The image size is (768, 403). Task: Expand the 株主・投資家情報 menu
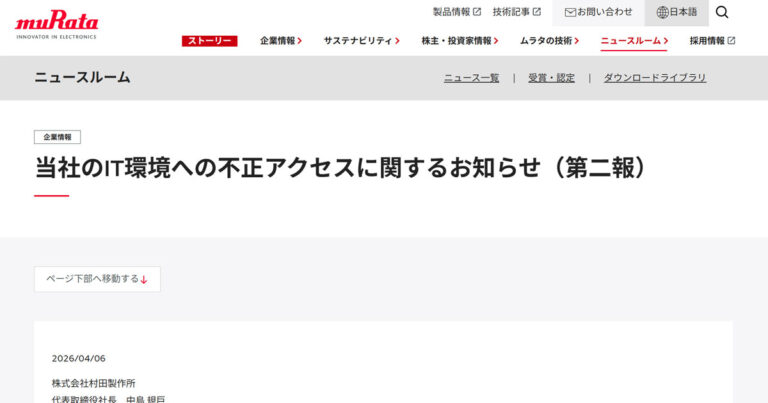click(x=459, y=41)
